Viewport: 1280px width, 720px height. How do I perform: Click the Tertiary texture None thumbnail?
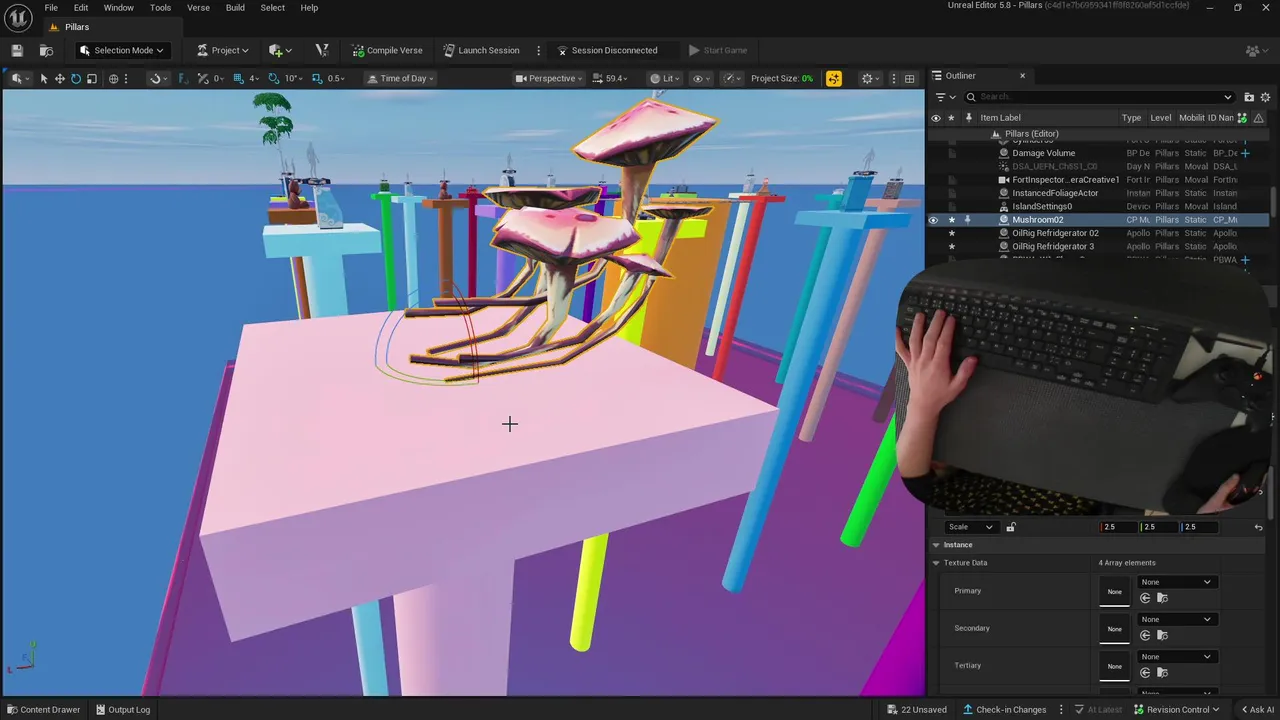(x=1114, y=666)
